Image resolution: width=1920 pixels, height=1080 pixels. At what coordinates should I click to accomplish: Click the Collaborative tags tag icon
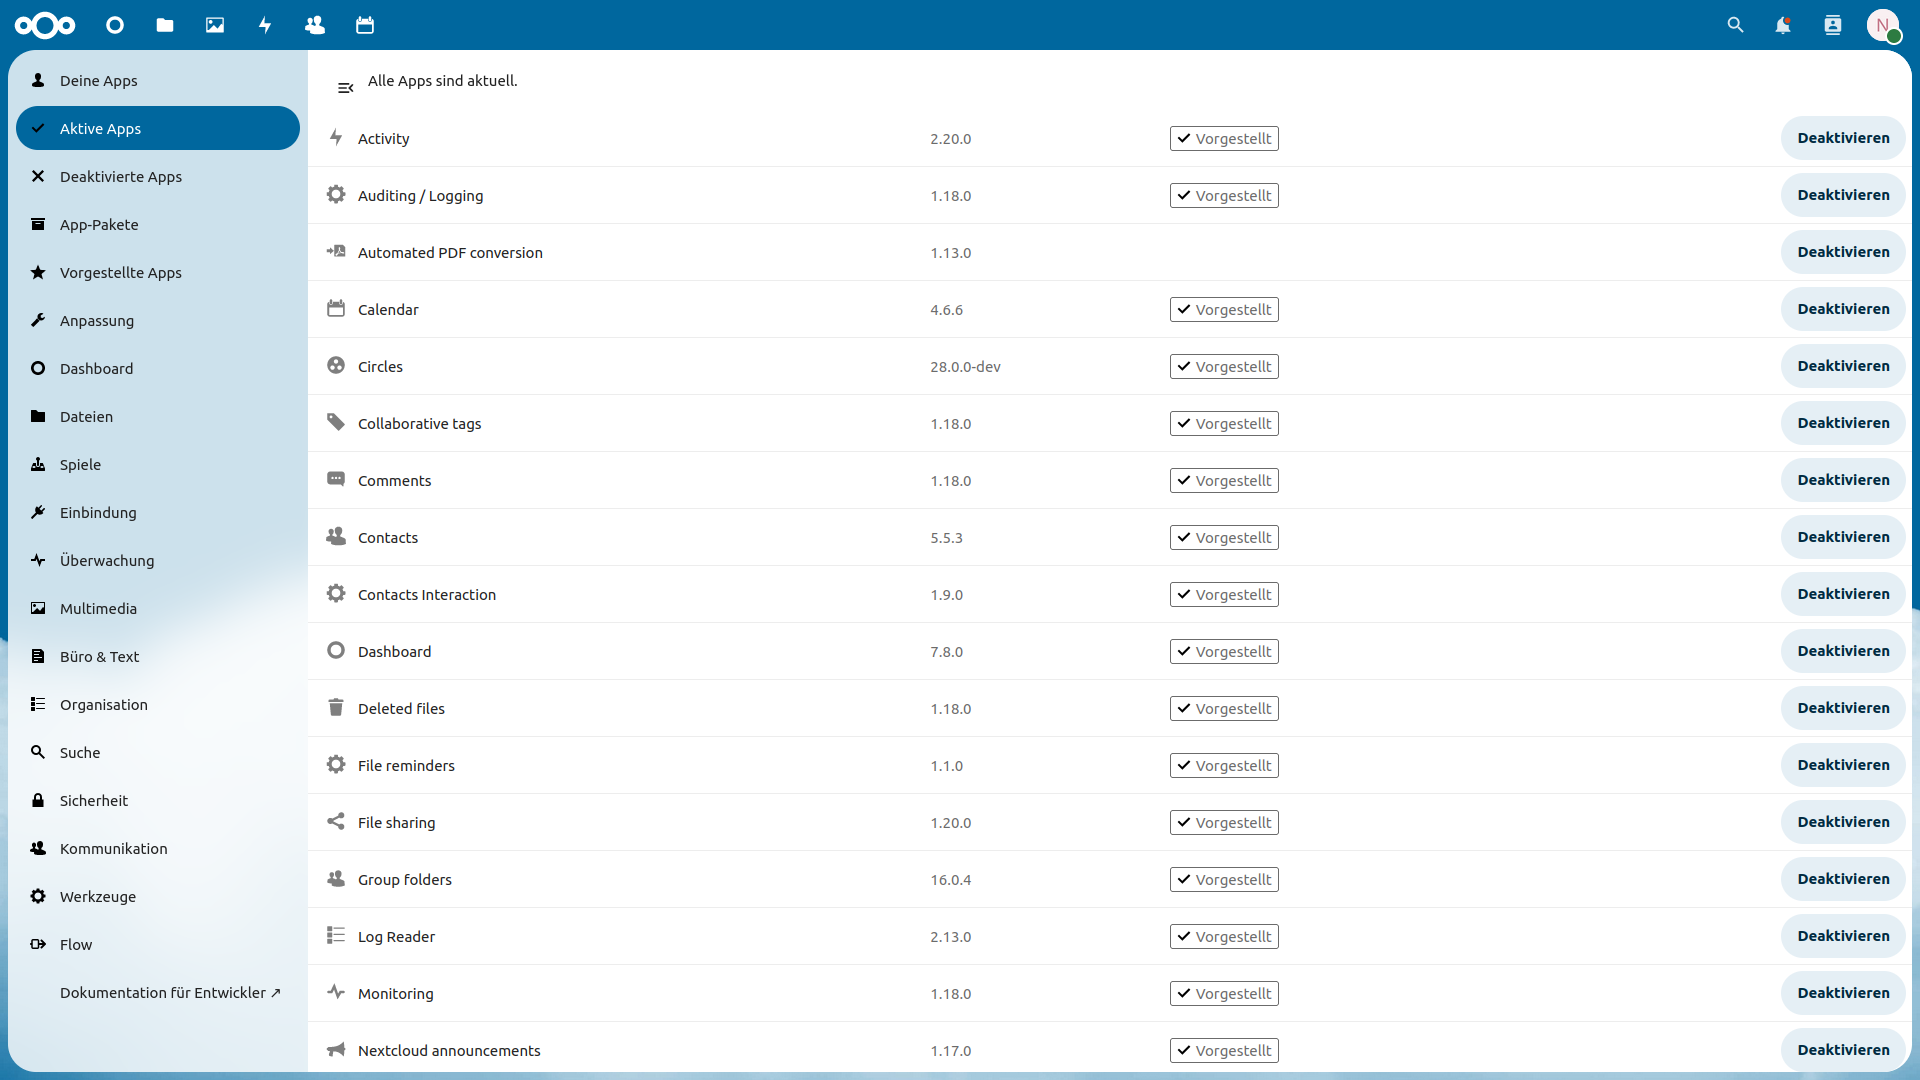click(x=336, y=422)
